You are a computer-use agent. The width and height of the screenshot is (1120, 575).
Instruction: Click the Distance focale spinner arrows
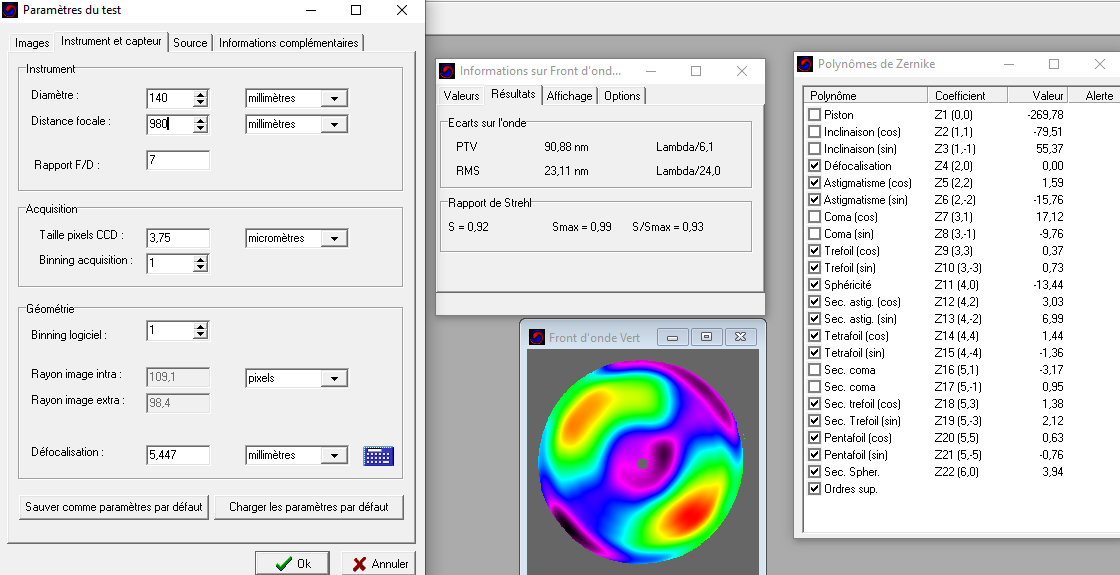pyautogui.click(x=201, y=124)
